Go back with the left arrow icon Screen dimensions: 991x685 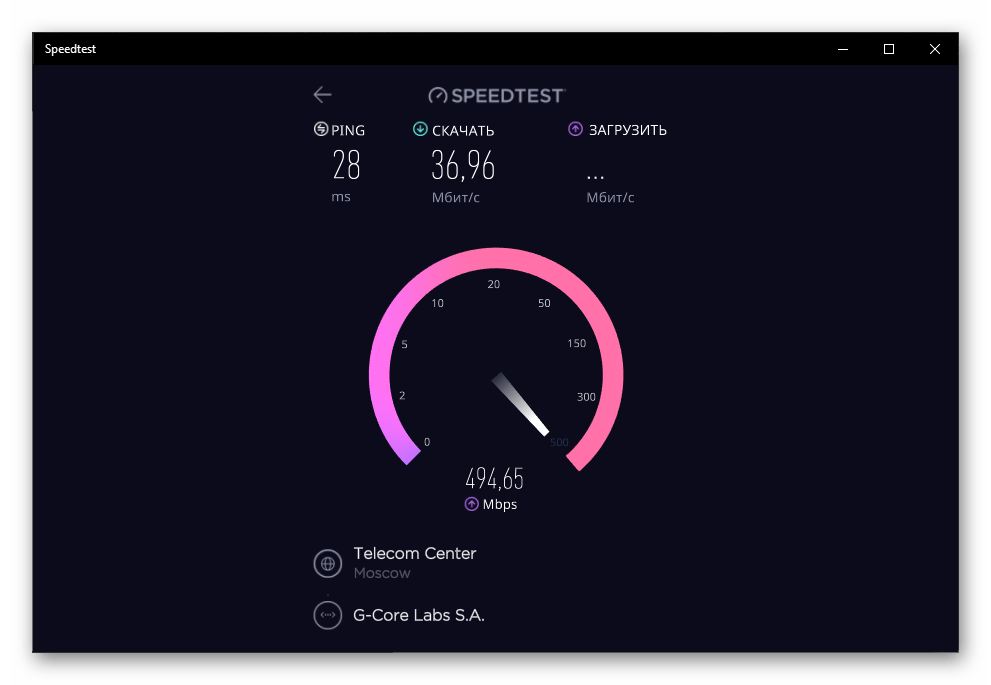322,95
